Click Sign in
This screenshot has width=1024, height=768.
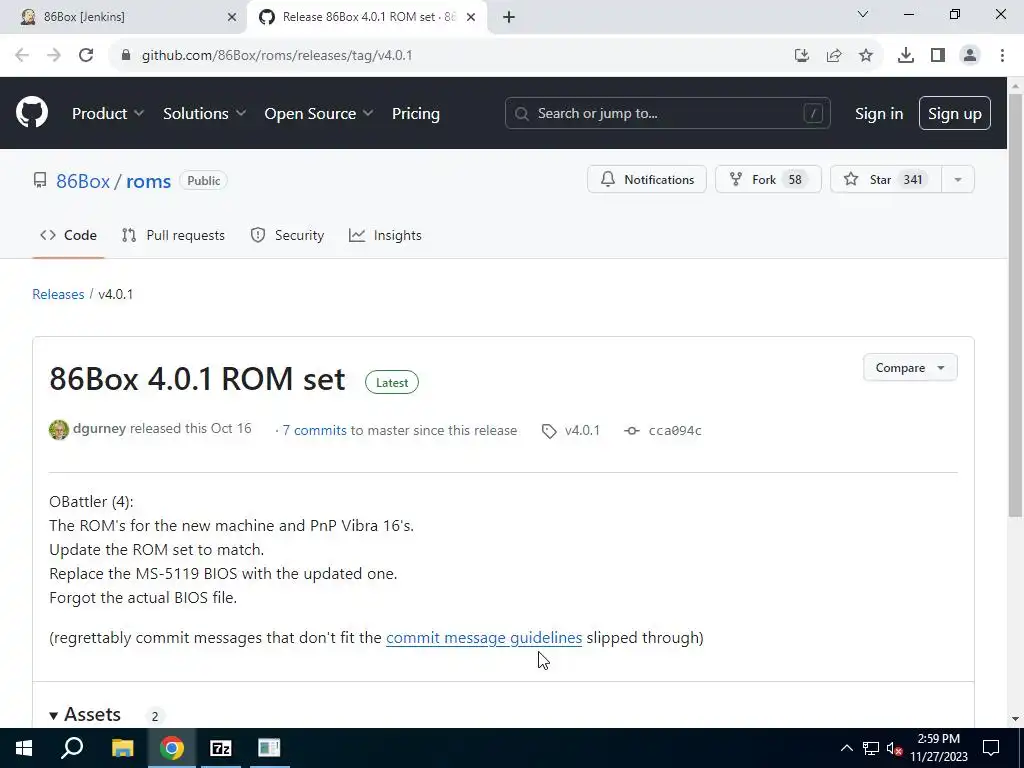click(x=879, y=114)
